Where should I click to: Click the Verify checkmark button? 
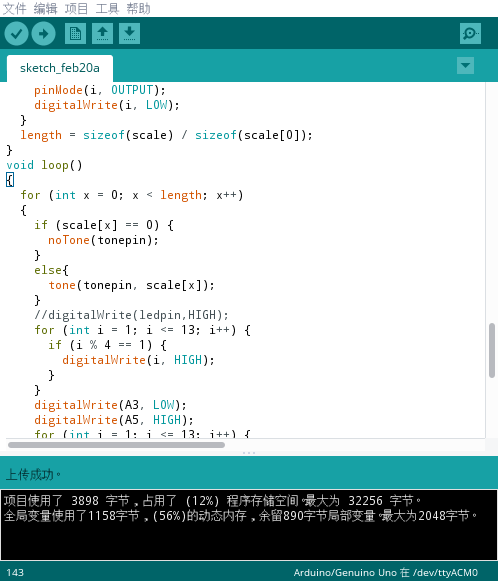point(16,34)
